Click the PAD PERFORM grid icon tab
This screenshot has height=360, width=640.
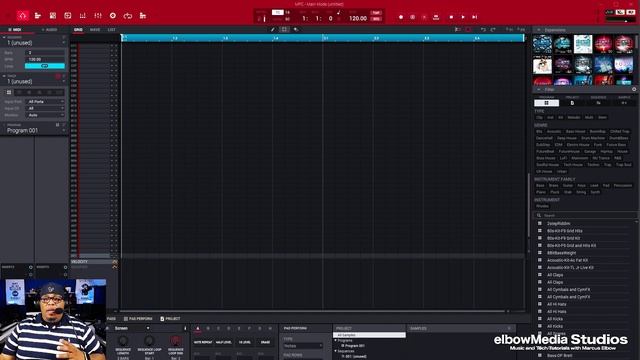[x=138, y=318]
